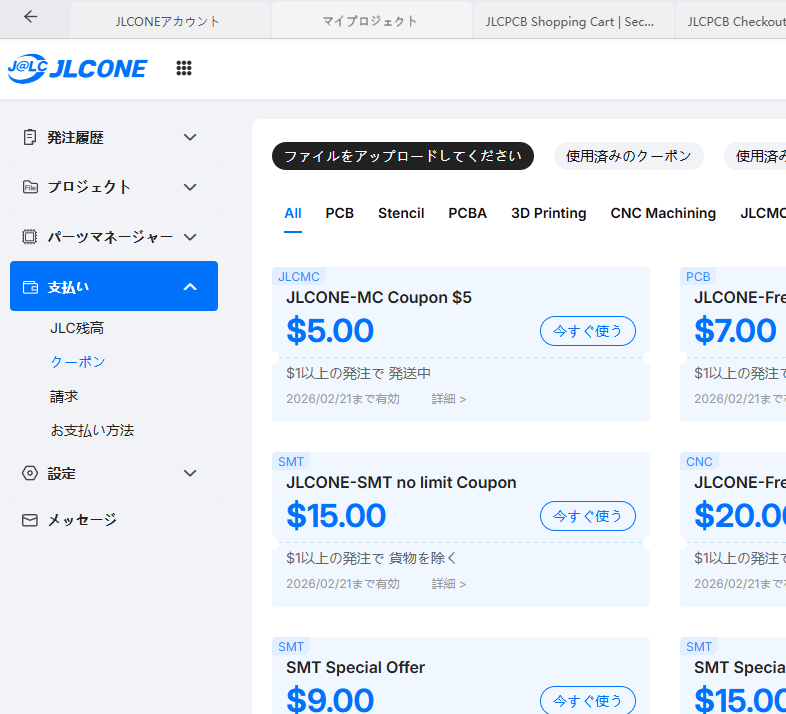Use the JLCONE-MC $5 coupon now
This screenshot has width=786, height=714.
[x=587, y=331]
